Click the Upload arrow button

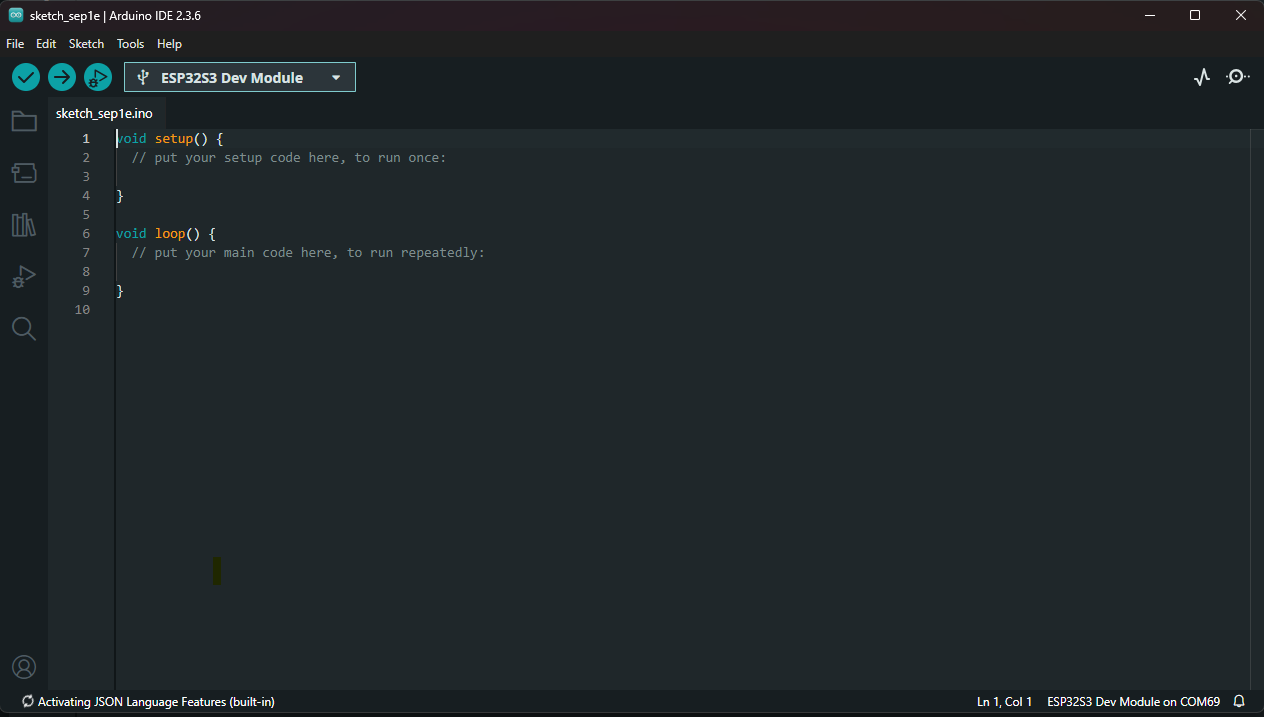62,77
